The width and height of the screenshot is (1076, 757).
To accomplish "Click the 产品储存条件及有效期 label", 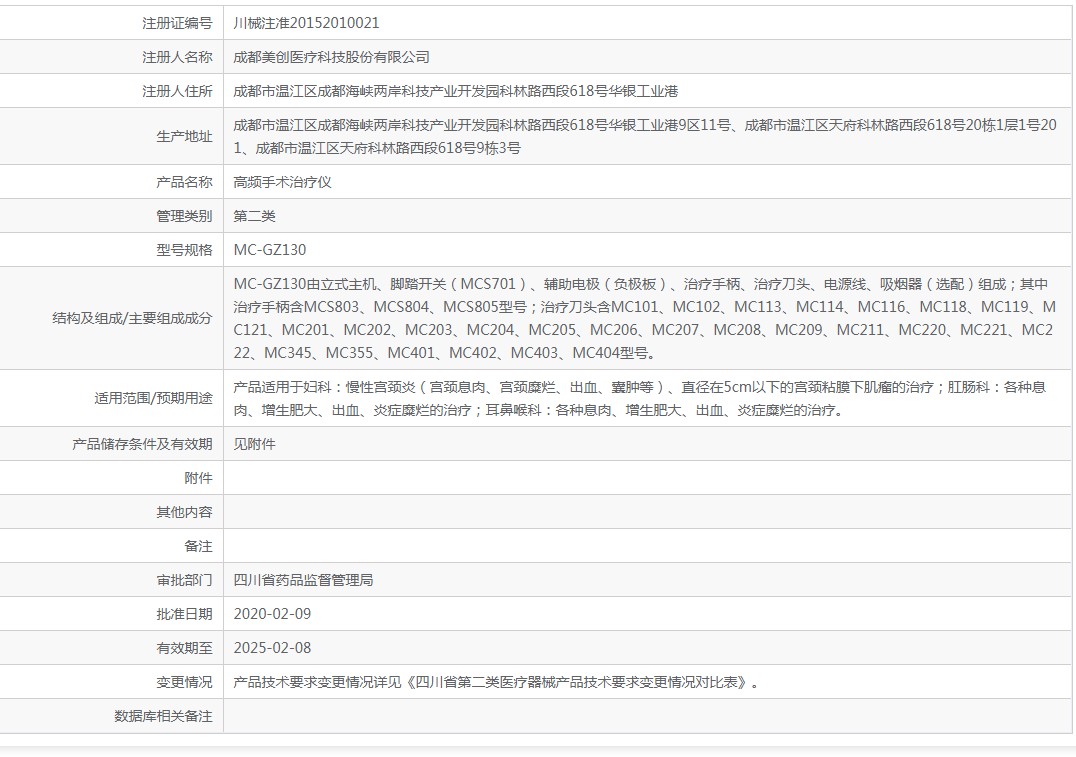I will point(142,444).
